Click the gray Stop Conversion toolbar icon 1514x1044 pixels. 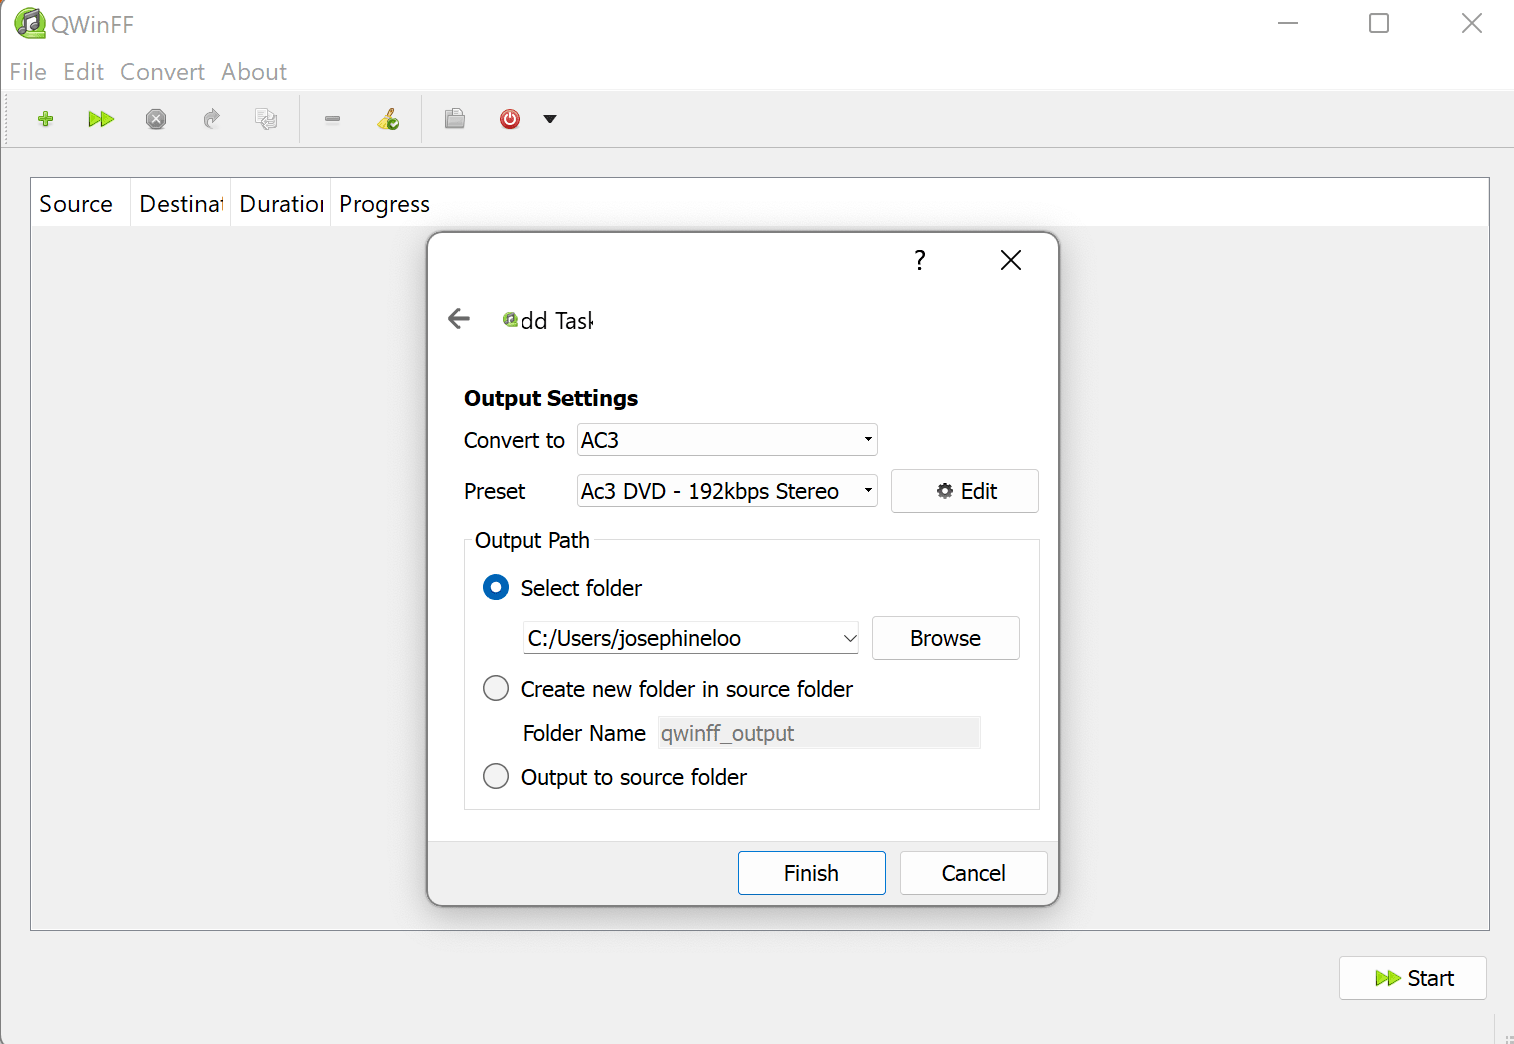pos(156,119)
